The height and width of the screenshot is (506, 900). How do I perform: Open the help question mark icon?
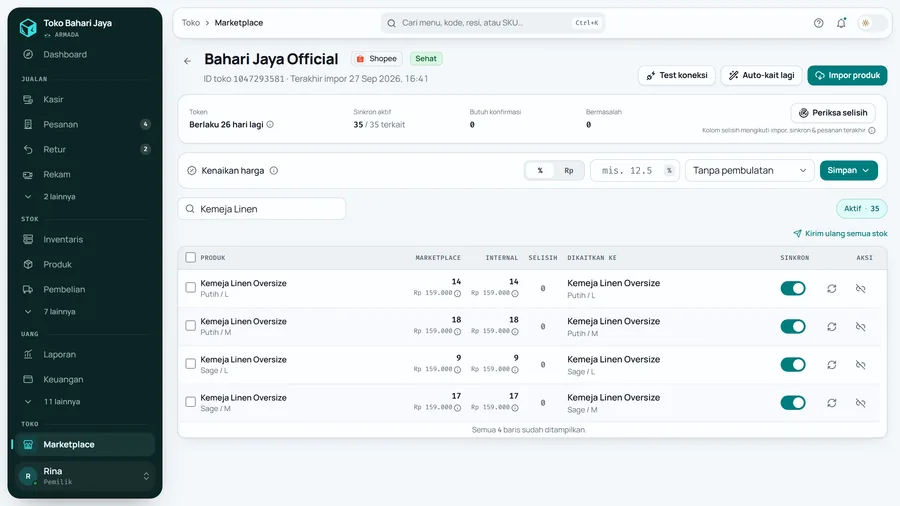818,23
